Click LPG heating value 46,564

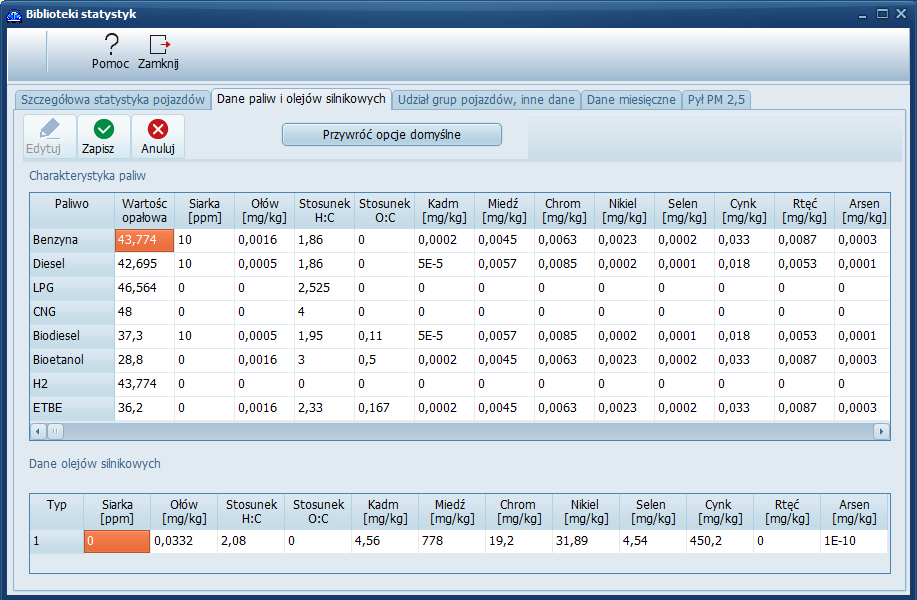click(144, 288)
